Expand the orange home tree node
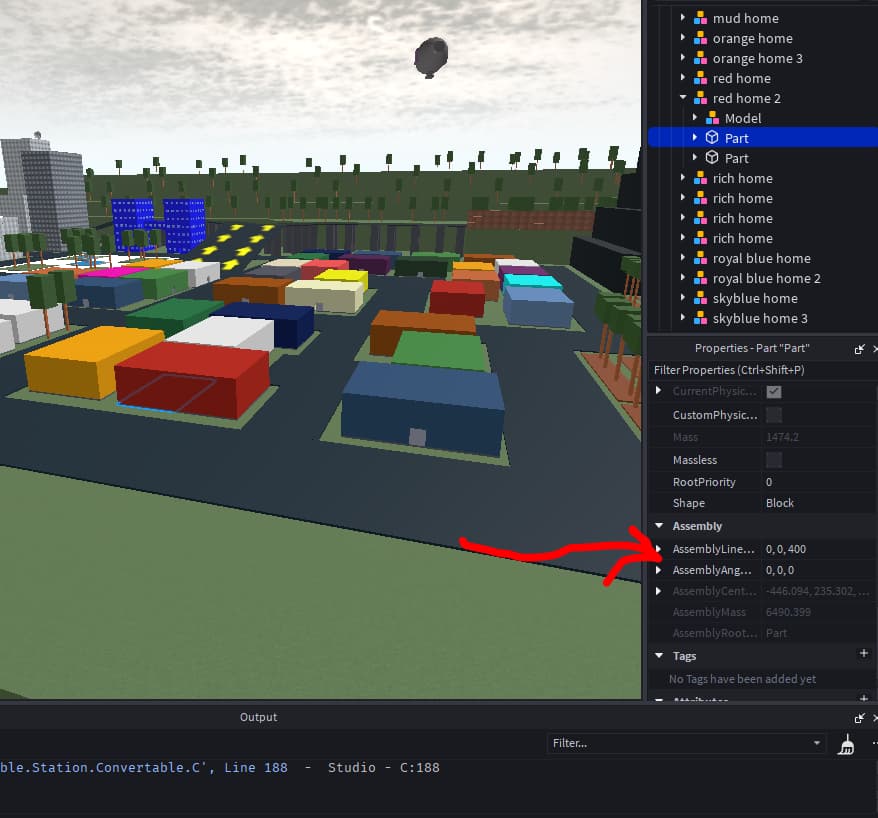The width and height of the screenshot is (878, 818). (683, 38)
